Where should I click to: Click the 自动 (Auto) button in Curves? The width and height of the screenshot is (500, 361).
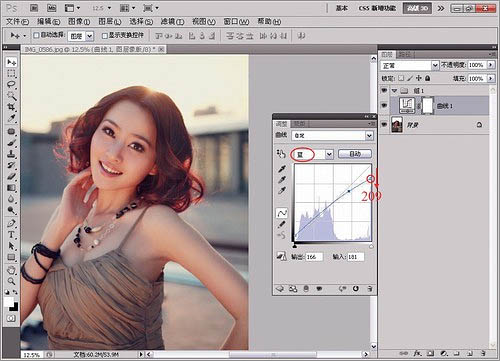click(355, 154)
